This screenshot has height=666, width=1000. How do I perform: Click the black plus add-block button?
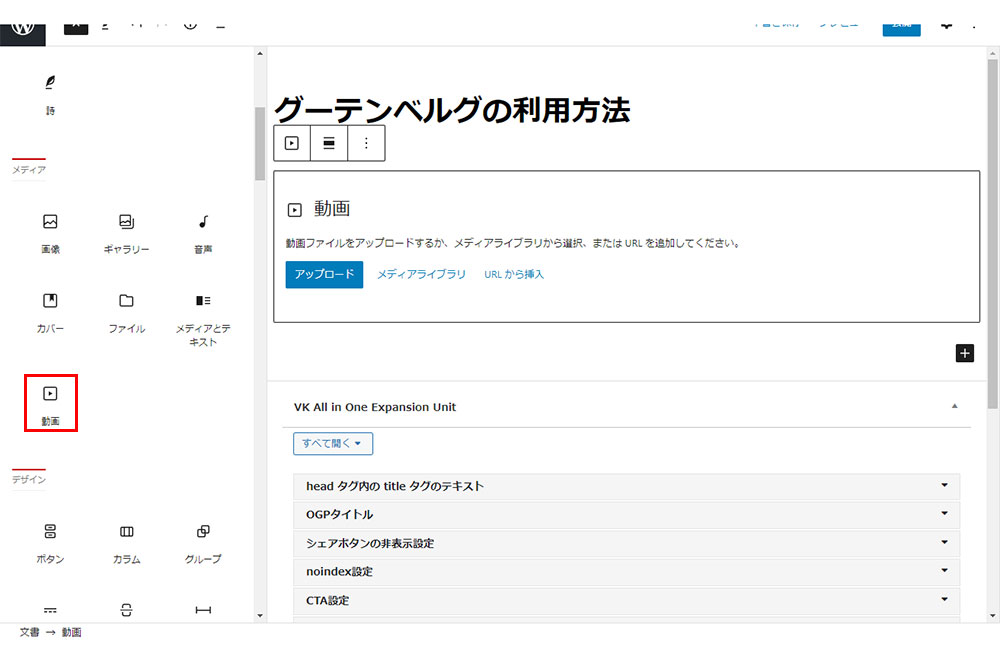point(964,353)
